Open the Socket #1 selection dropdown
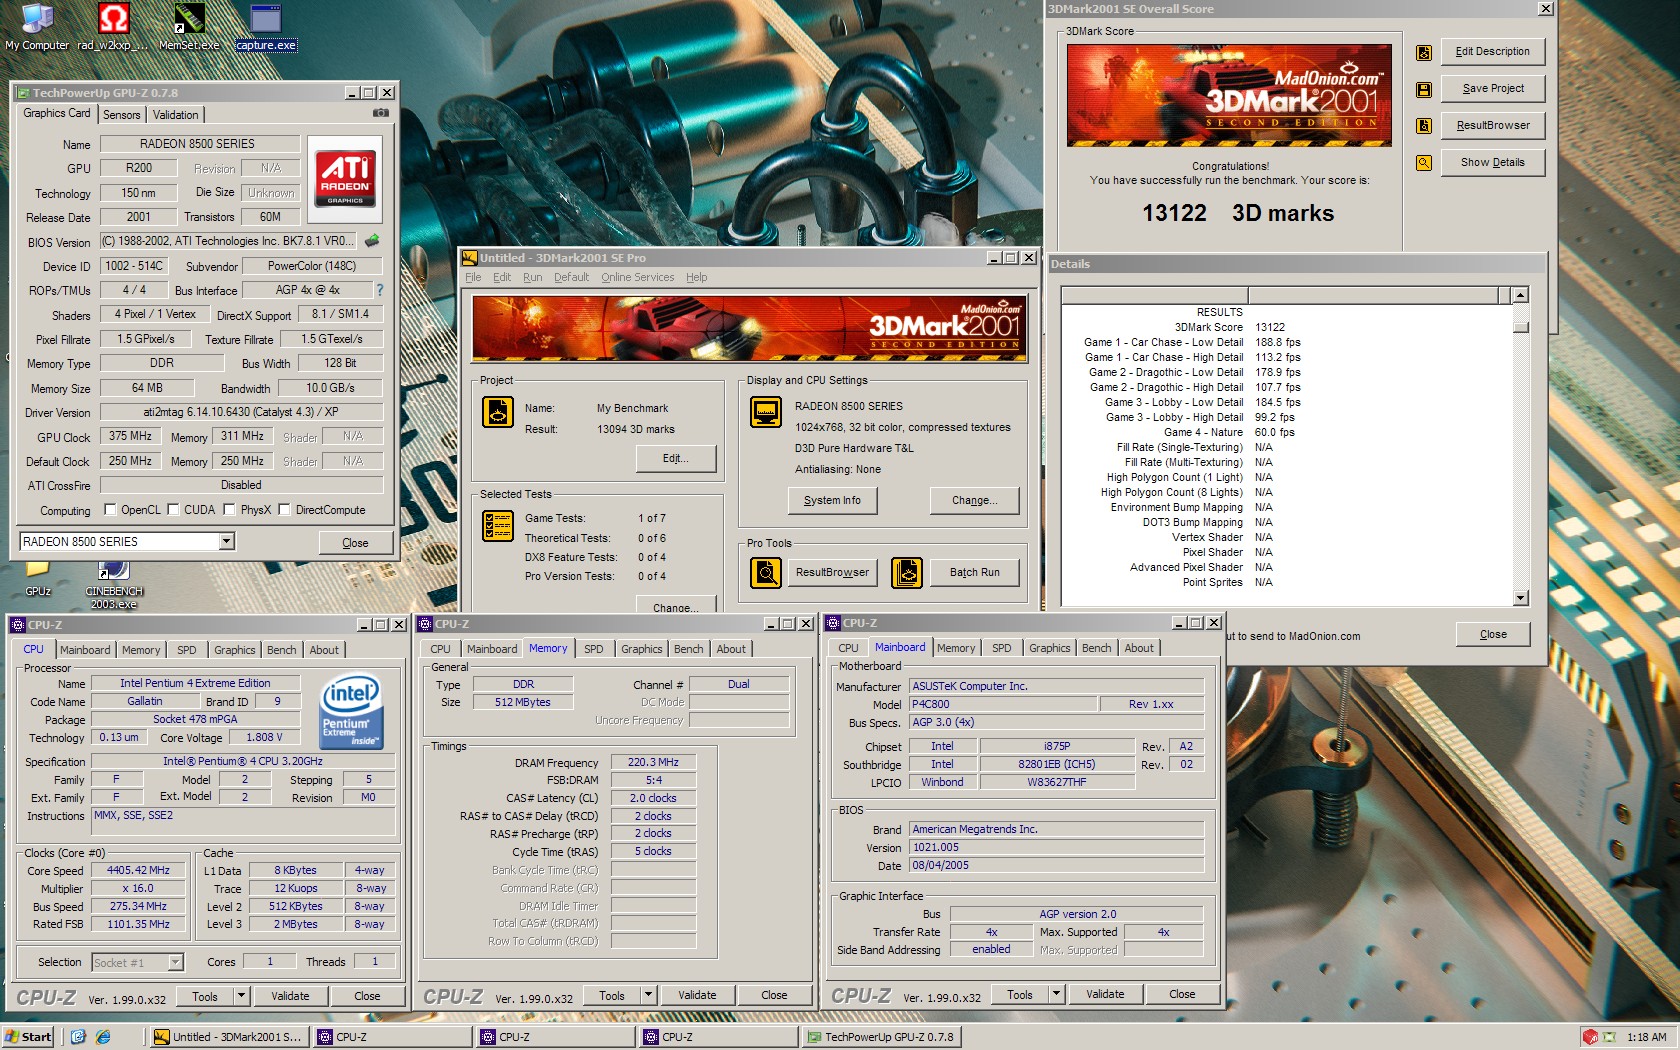 click(176, 962)
